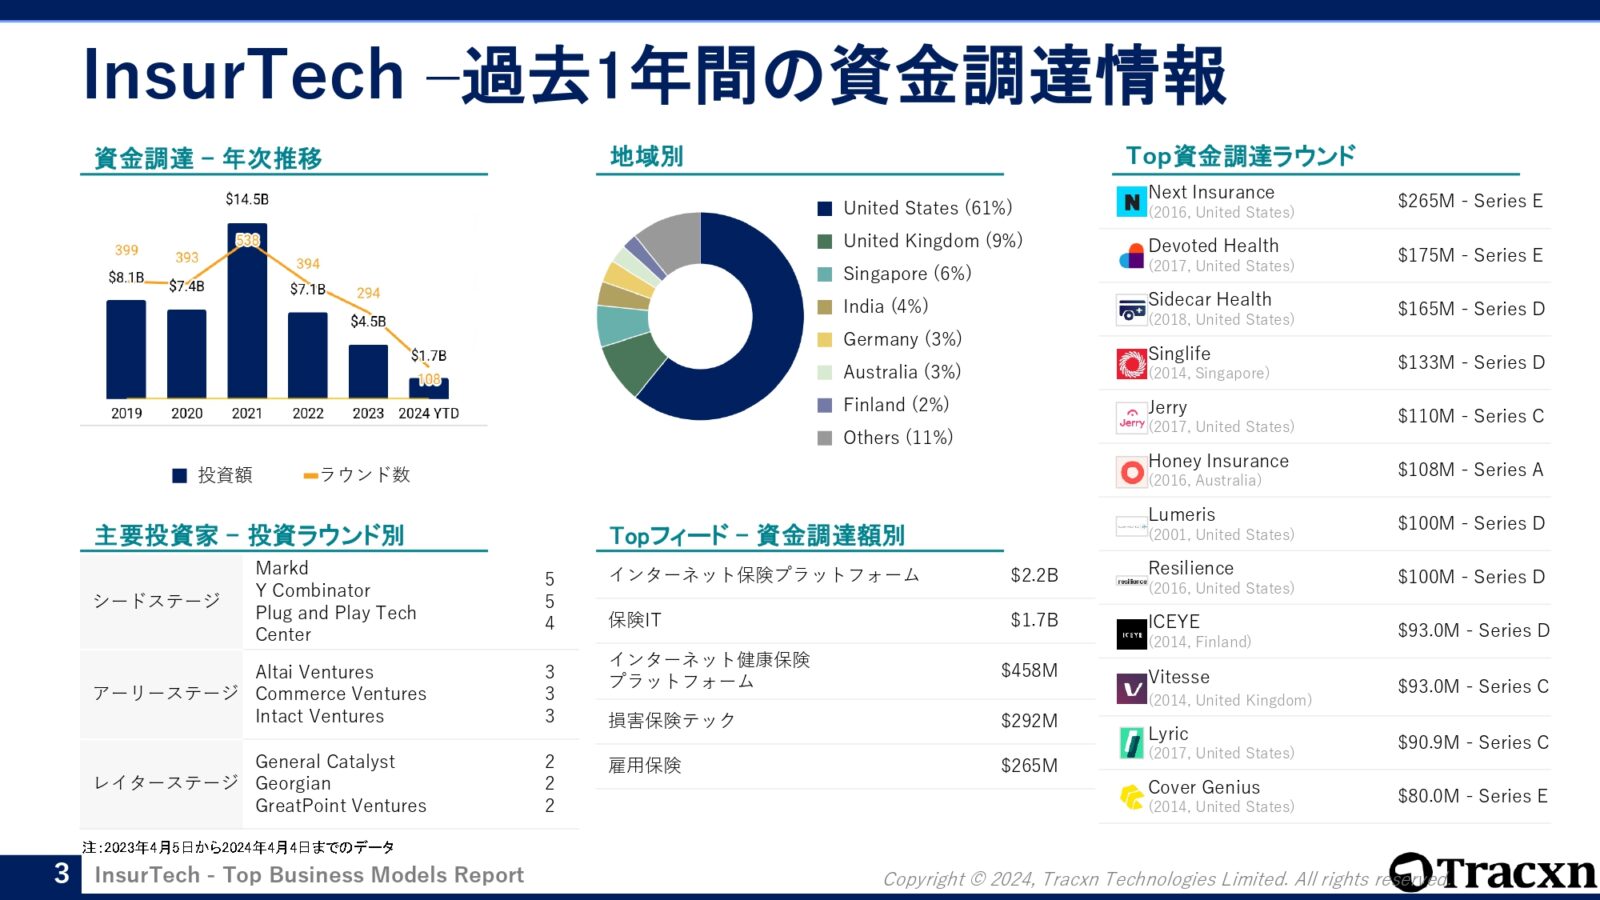Click the Jerry company logo
This screenshot has height=900, width=1600.
click(x=1132, y=417)
